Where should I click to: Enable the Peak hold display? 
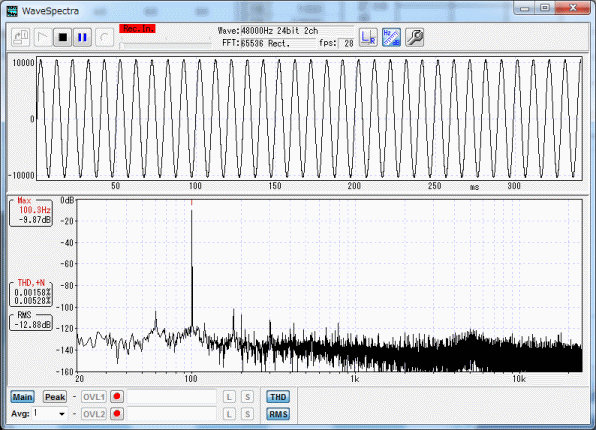tap(55, 397)
